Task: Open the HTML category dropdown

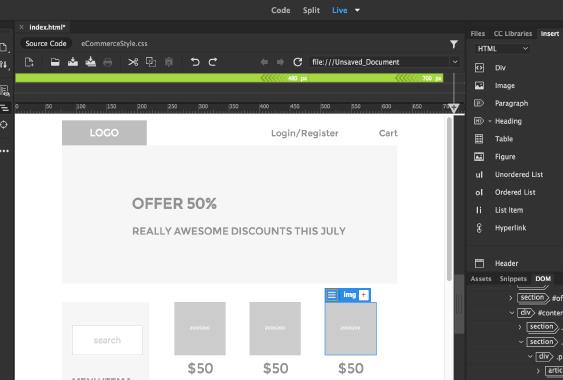Action: [502, 49]
